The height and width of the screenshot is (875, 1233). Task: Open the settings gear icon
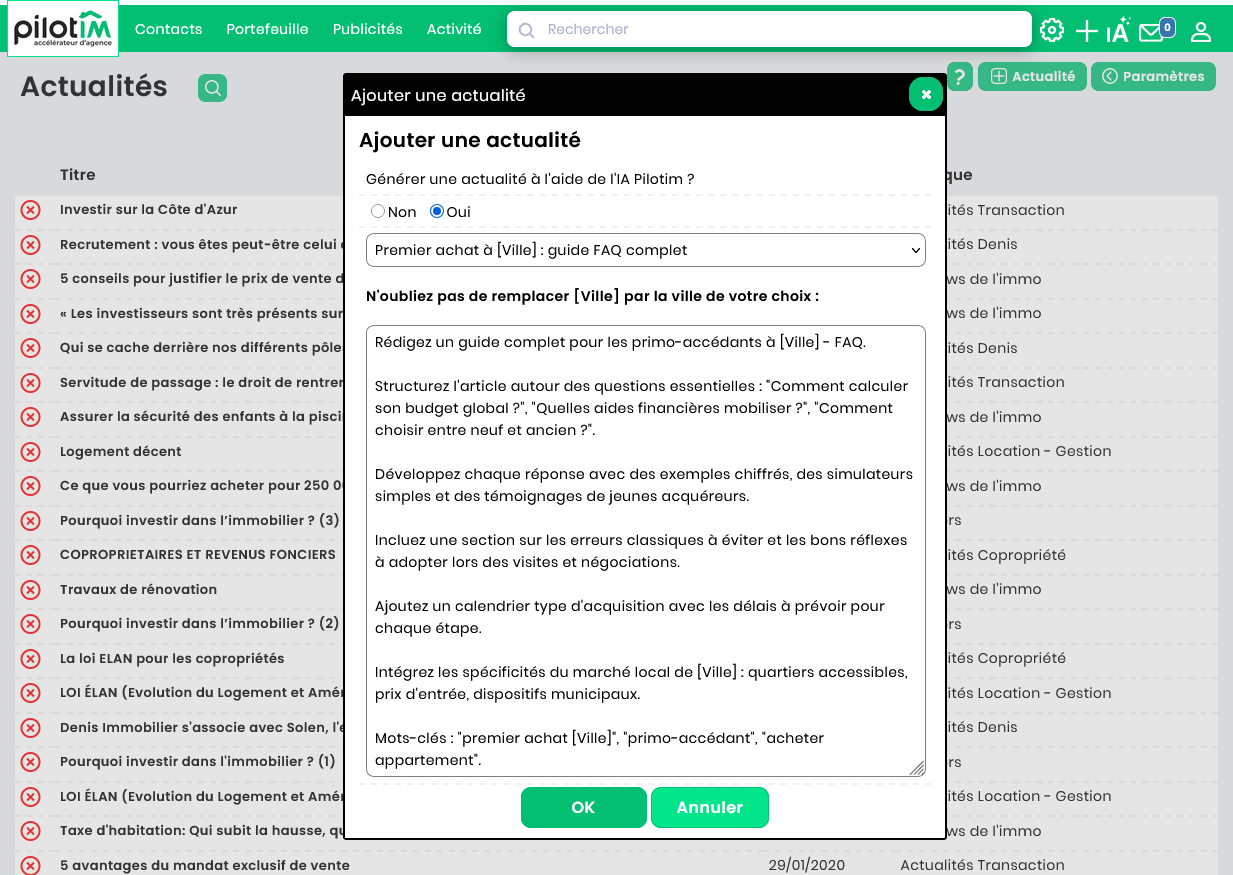1051,30
